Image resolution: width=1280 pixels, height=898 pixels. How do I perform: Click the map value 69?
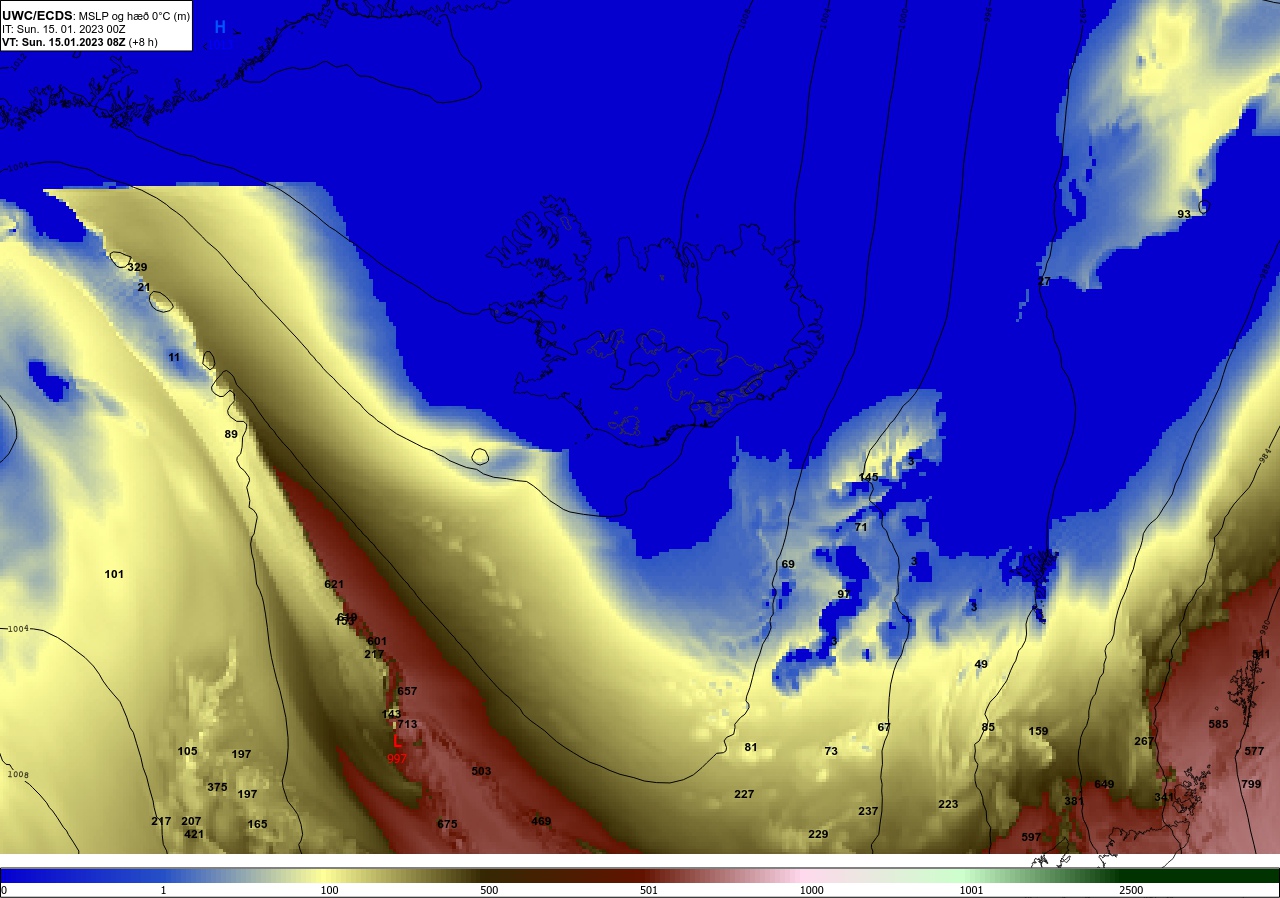(788, 564)
